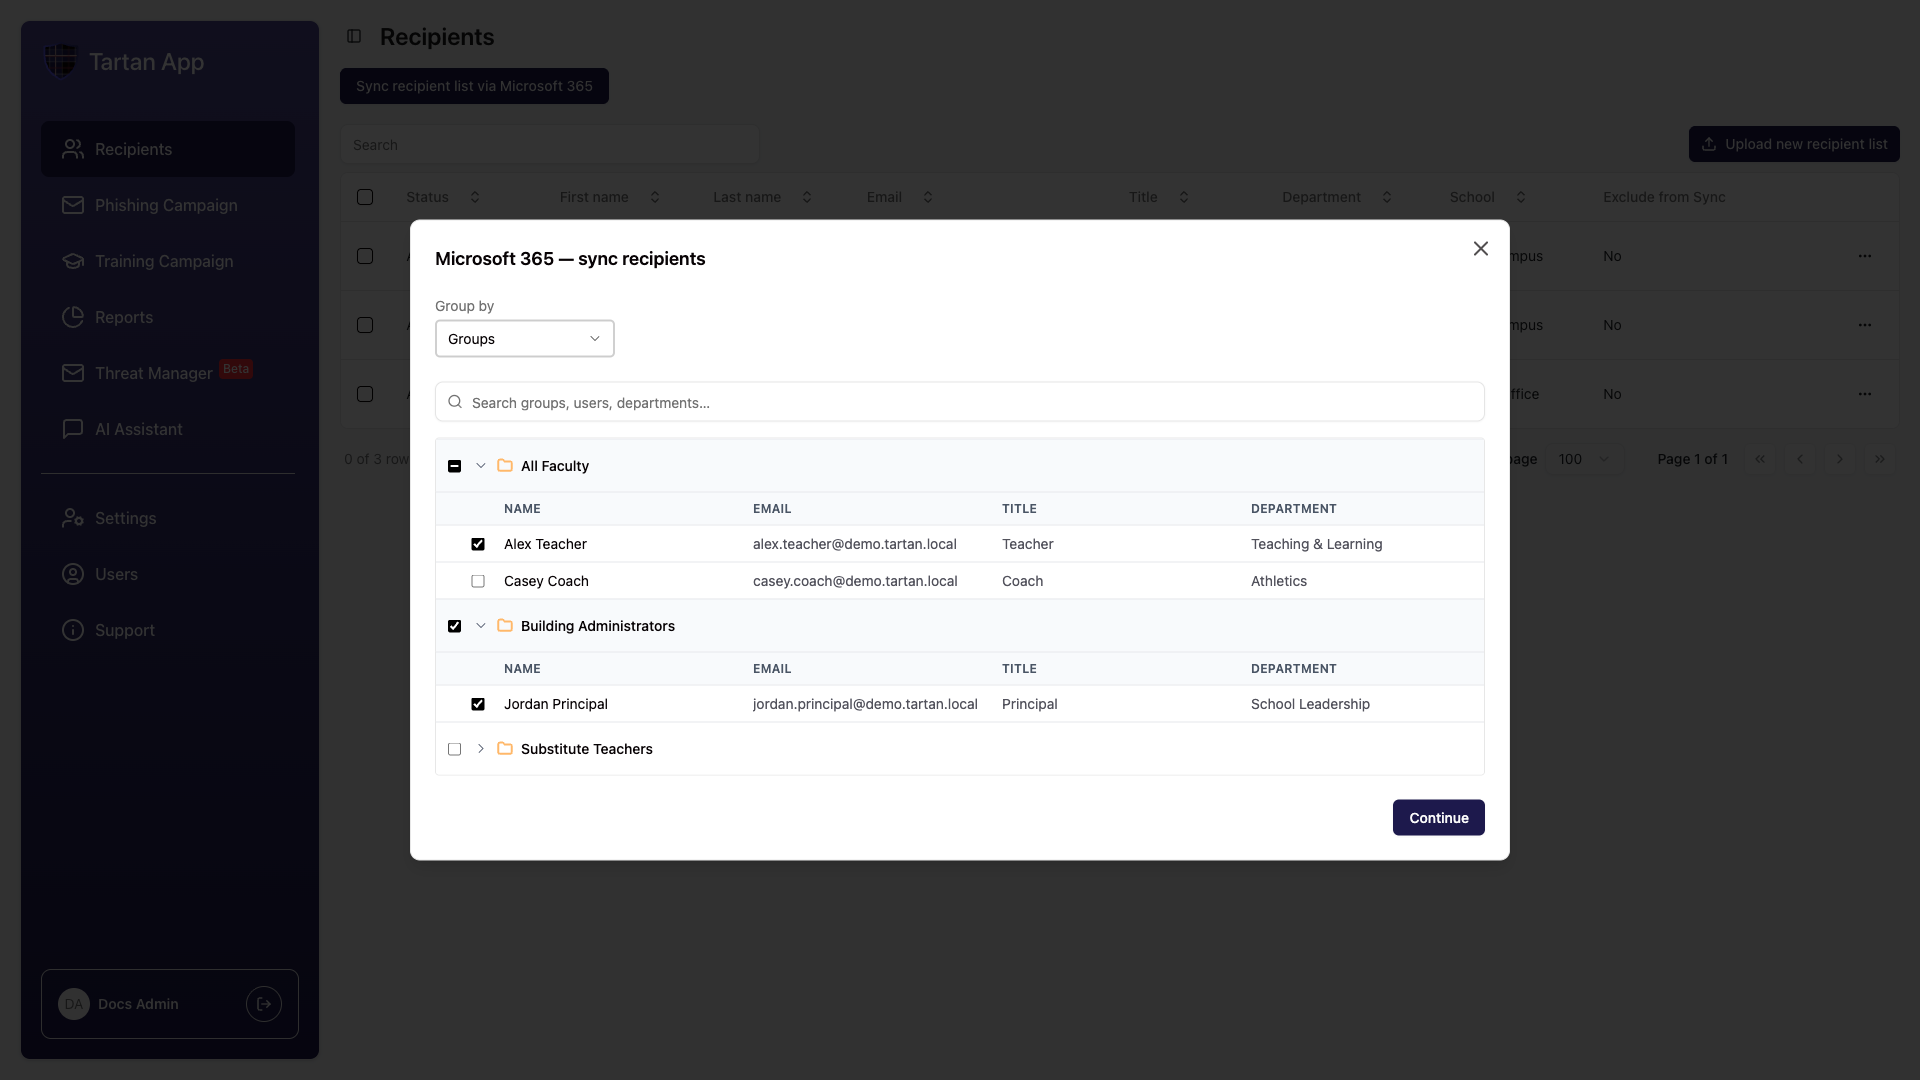Sort by Last name column arrows
The width and height of the screenshot is (1920, 1080).
pos(807,197)
